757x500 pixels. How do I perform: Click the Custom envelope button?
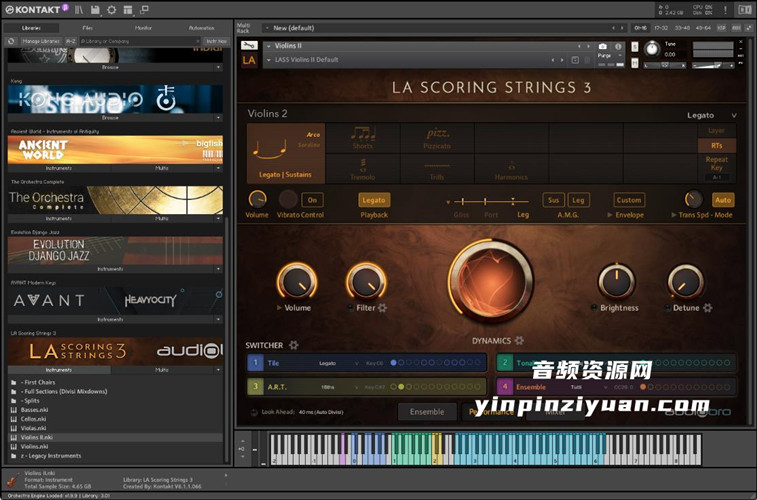coord(629,200)
